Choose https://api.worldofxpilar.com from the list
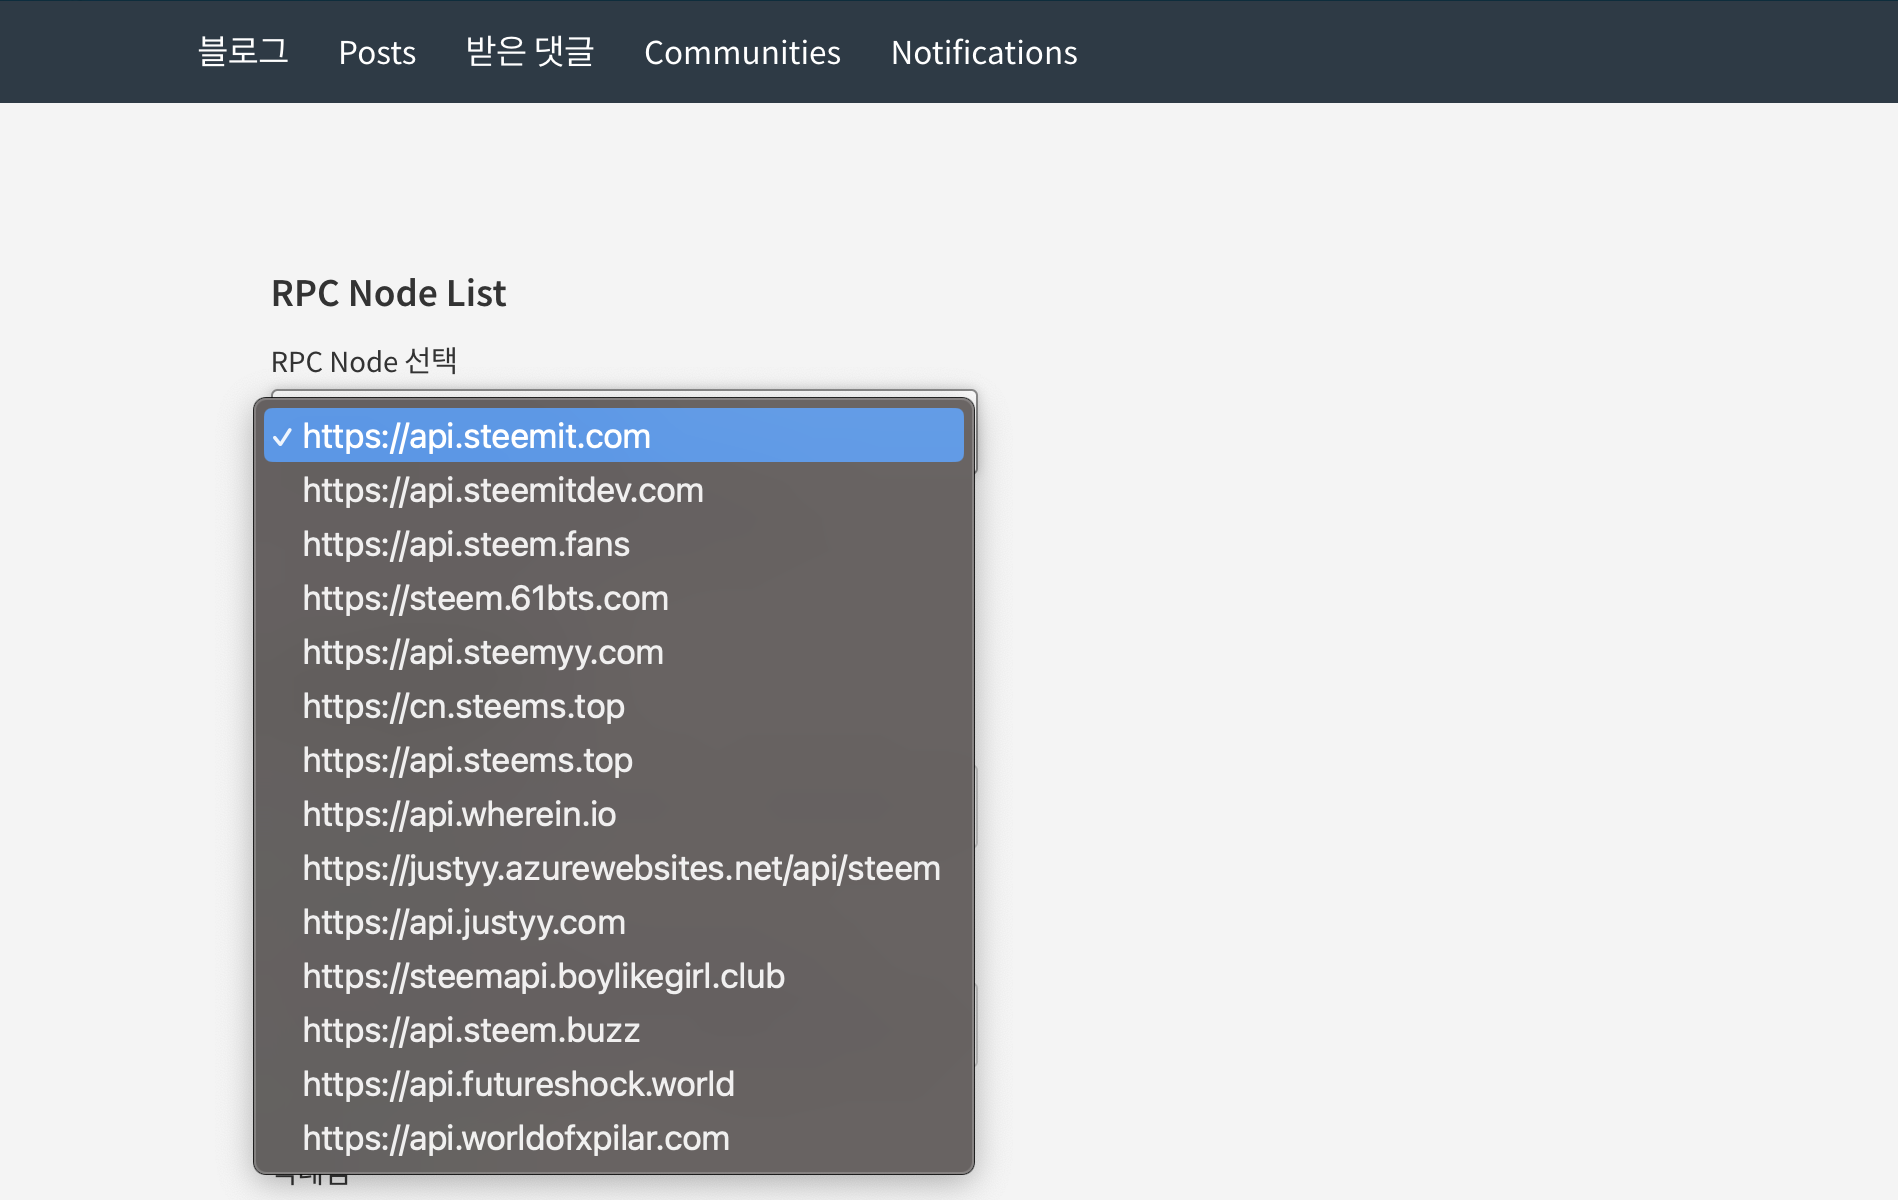 coord(614,1138)
